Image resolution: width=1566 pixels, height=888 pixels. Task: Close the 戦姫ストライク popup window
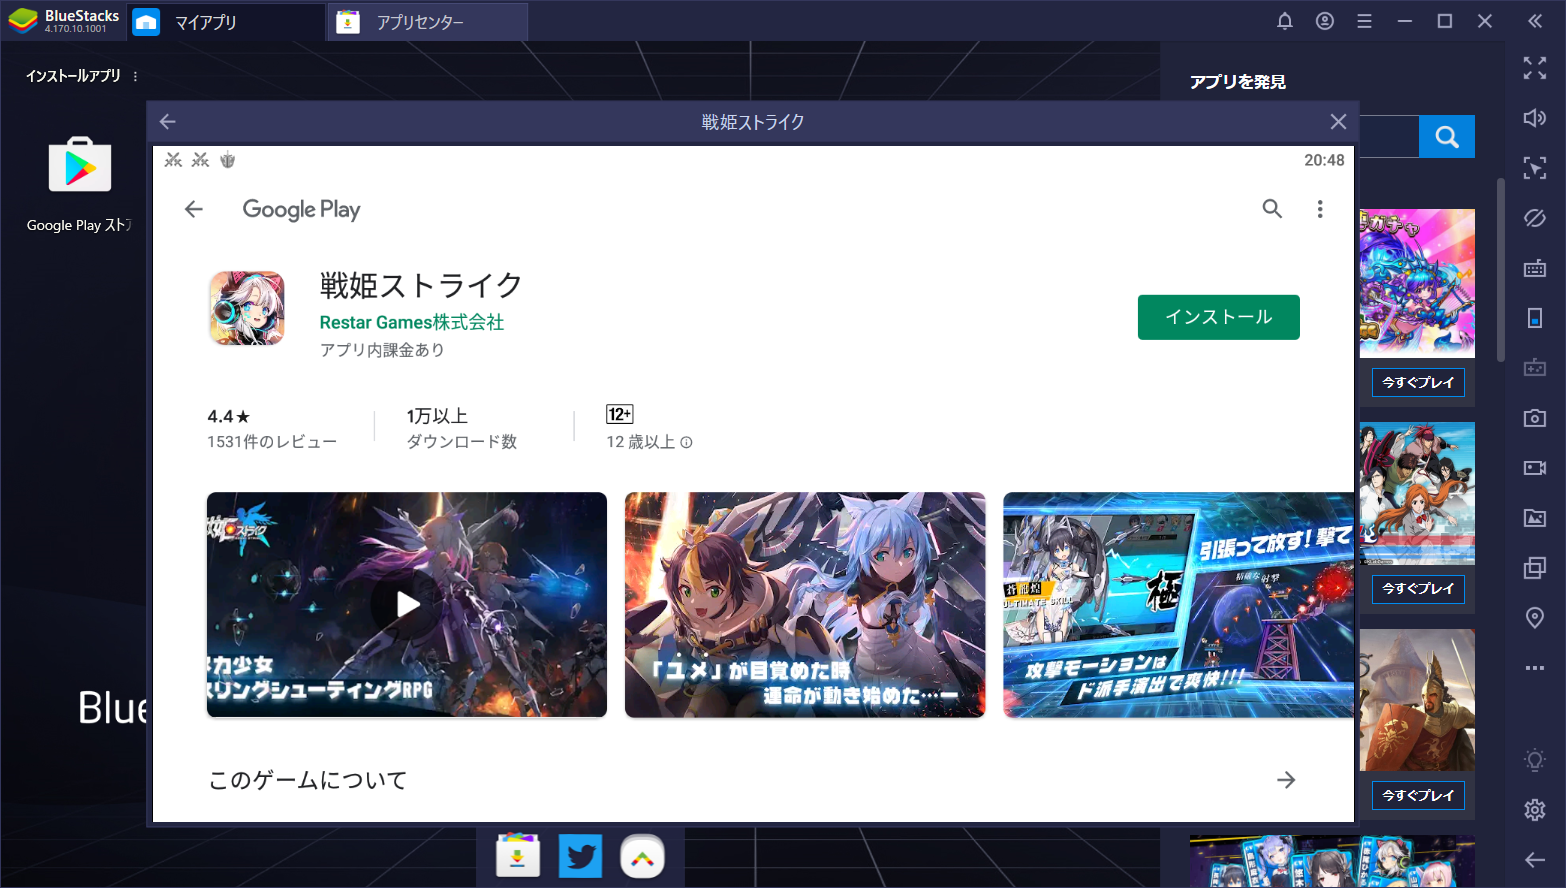point(1338,122)
